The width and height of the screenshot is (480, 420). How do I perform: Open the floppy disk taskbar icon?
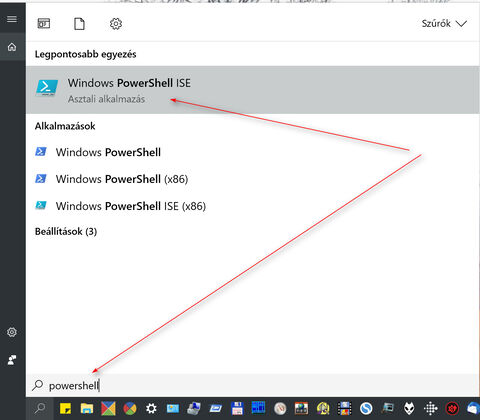click(x=237, y=408)
